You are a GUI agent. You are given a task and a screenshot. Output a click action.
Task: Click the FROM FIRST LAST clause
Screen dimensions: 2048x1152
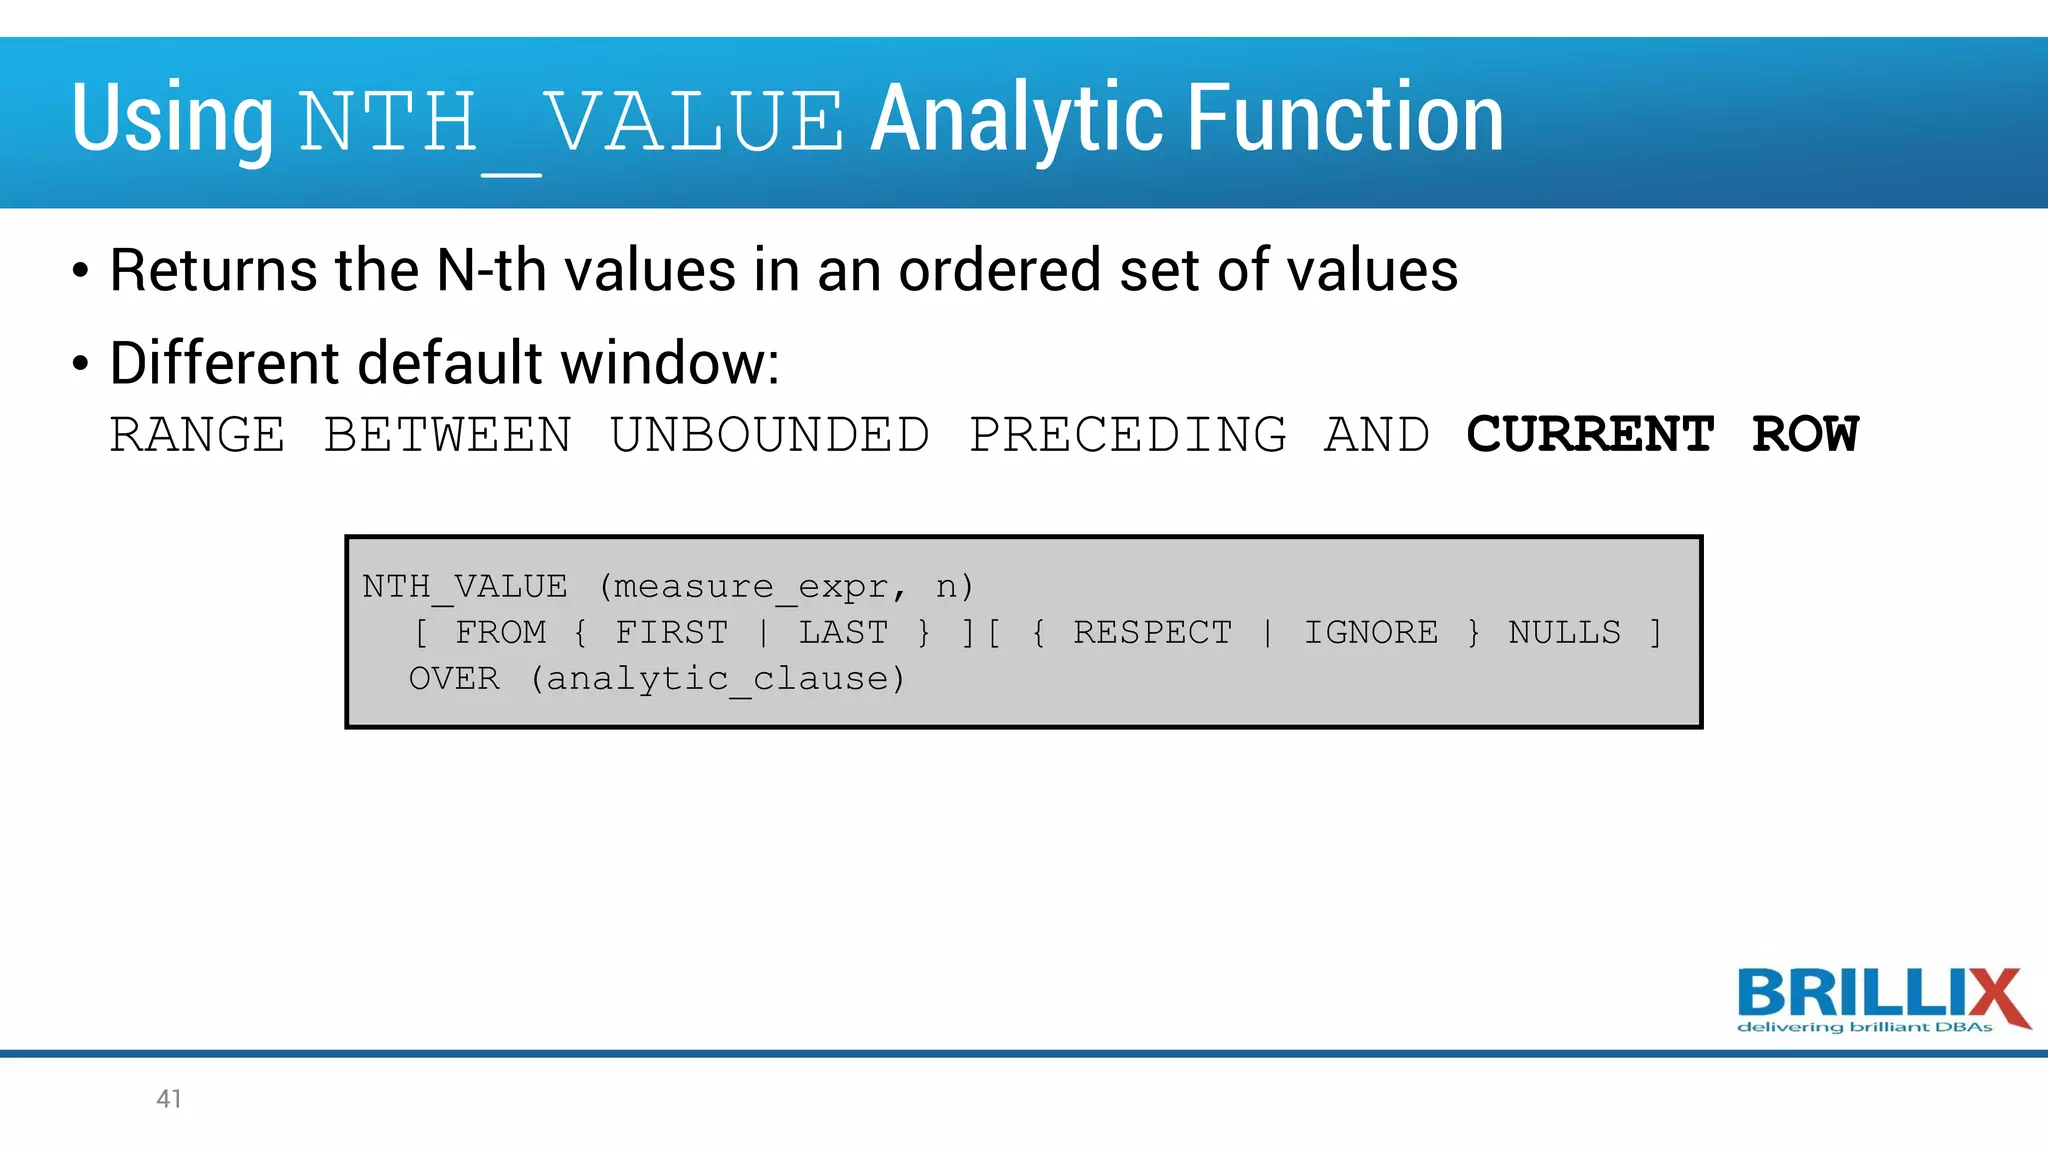coord(672,632)
